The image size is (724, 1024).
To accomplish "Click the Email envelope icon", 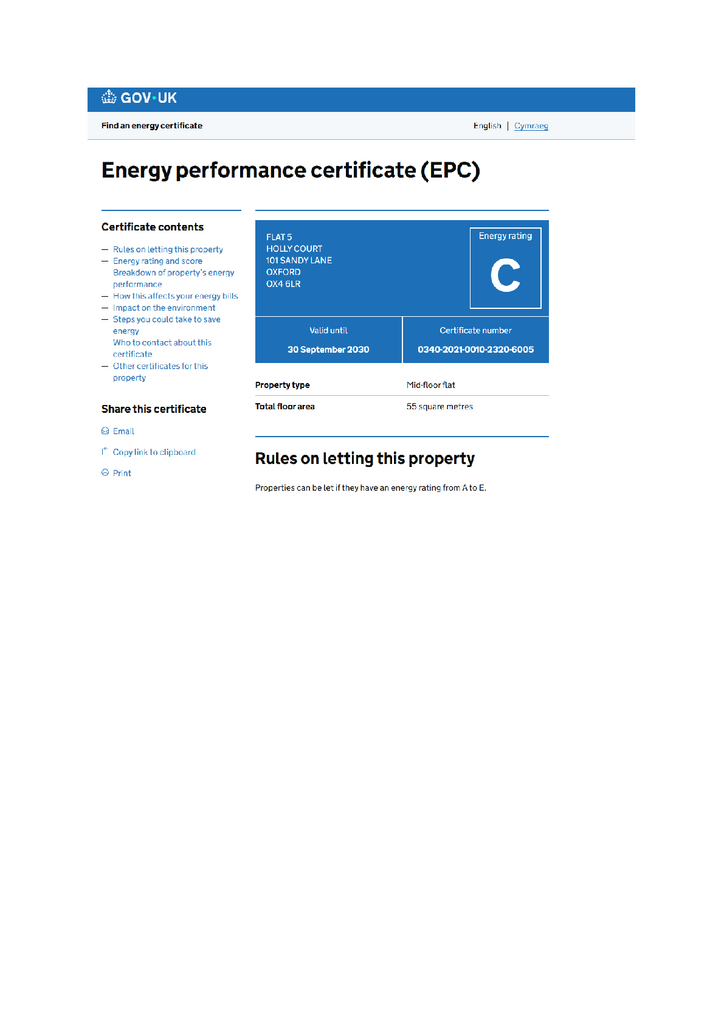I will click(105, 431).
